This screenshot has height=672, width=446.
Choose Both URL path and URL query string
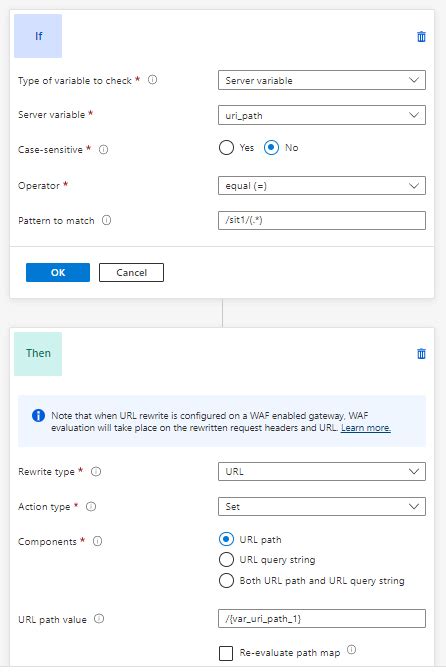coord(226,581)
